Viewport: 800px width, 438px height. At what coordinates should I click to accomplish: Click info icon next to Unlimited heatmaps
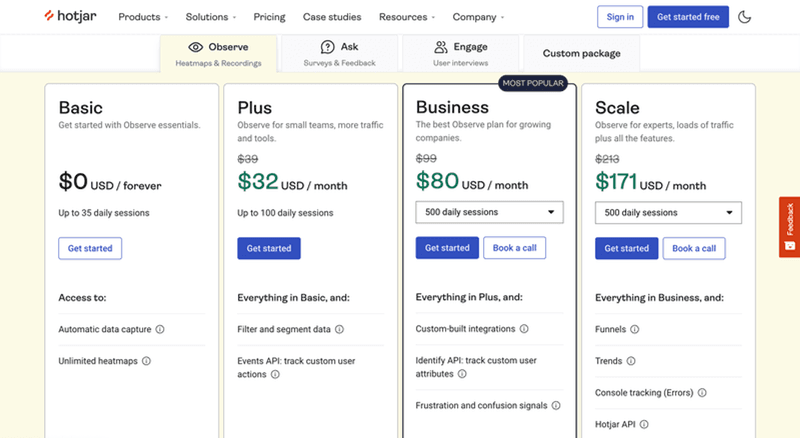click(146, 361)
